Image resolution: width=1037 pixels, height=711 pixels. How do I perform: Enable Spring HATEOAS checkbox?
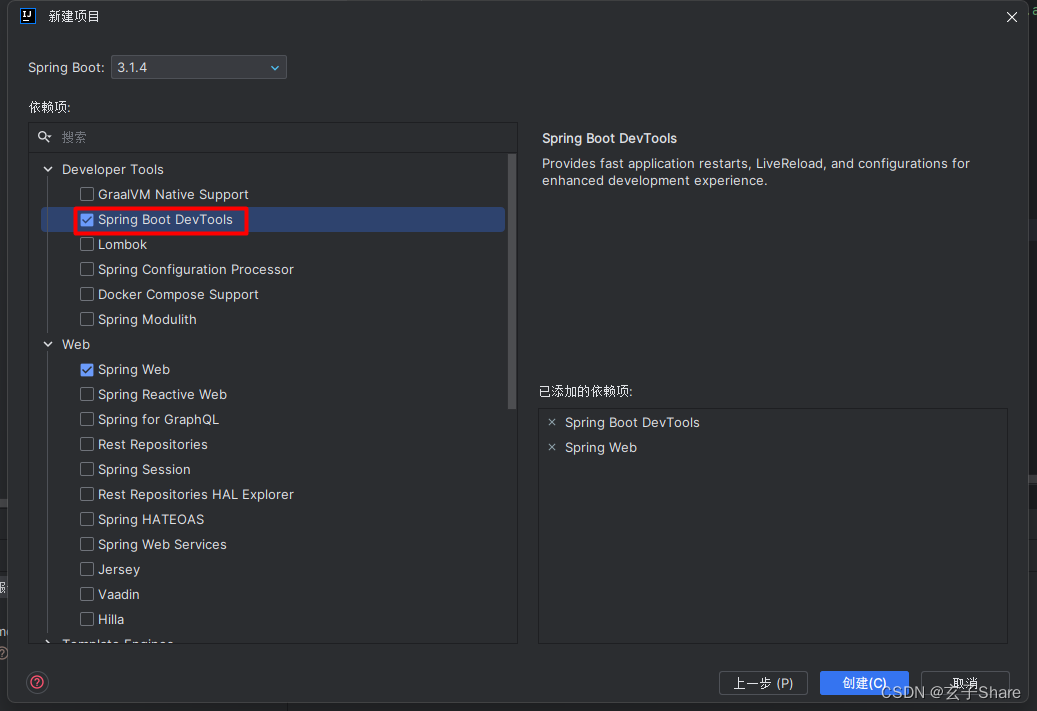click(87, 519)
